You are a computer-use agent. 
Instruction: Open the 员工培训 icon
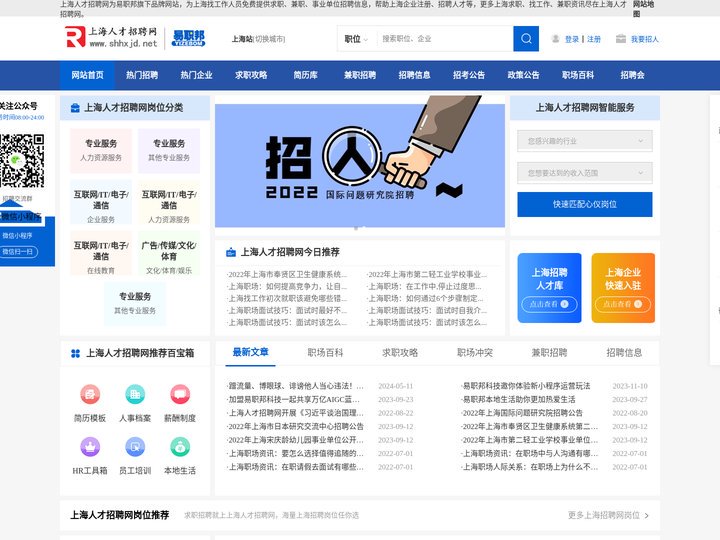[135, 446]
